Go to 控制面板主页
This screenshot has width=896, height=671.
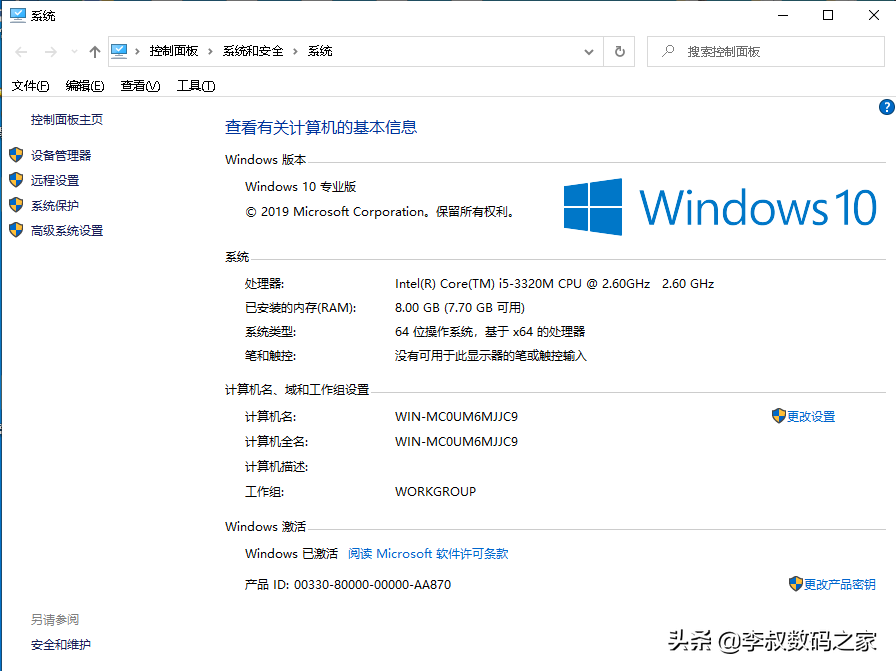(x=67, y=119)
